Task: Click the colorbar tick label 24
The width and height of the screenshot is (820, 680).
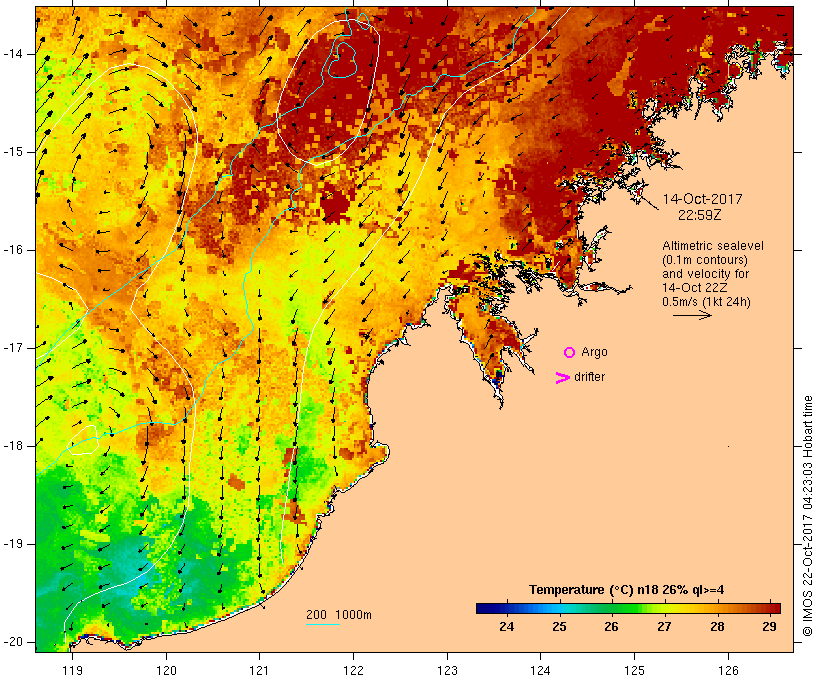Action: 506,626
